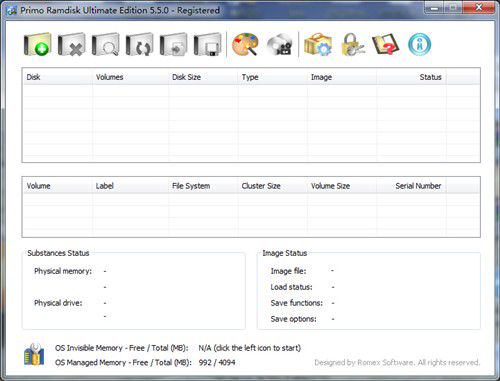500x381 pixels.
Task: Click the image file discs tool icon
Action: pyautogui.click(x=280, y=44)
